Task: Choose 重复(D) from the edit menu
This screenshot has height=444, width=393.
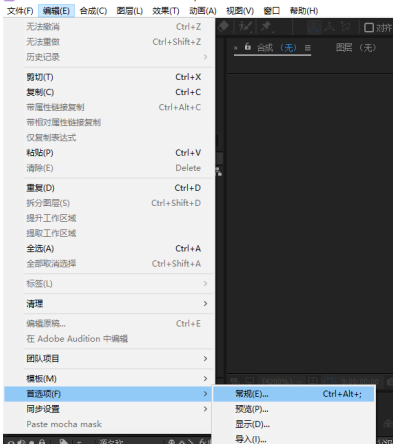Action: click(109, 188)
